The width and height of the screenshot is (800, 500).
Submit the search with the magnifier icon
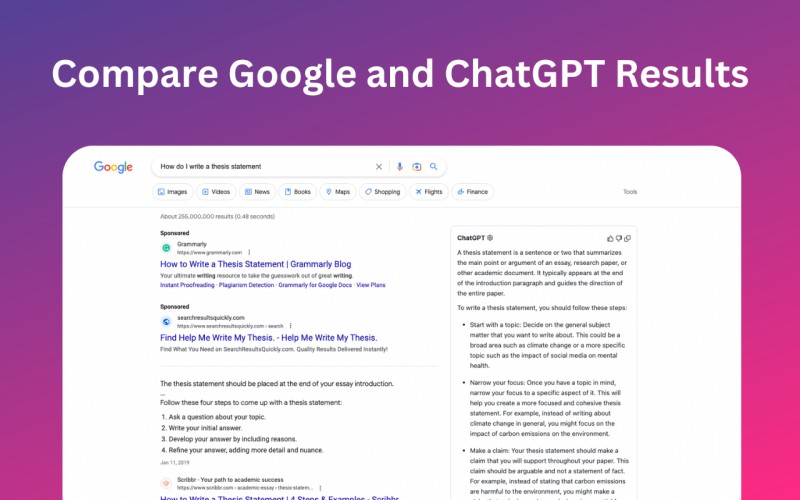point(434,166)
